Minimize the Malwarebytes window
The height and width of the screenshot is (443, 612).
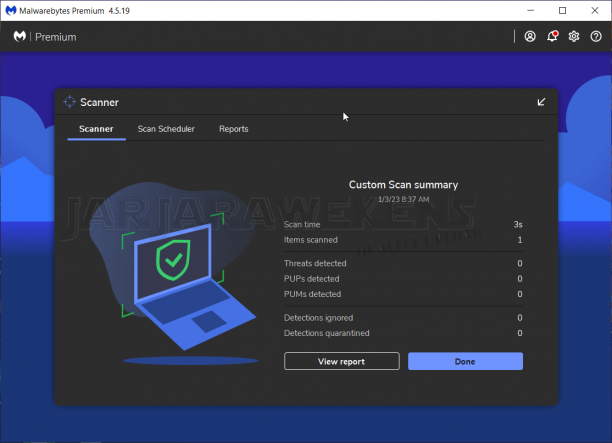click(530, 11)
